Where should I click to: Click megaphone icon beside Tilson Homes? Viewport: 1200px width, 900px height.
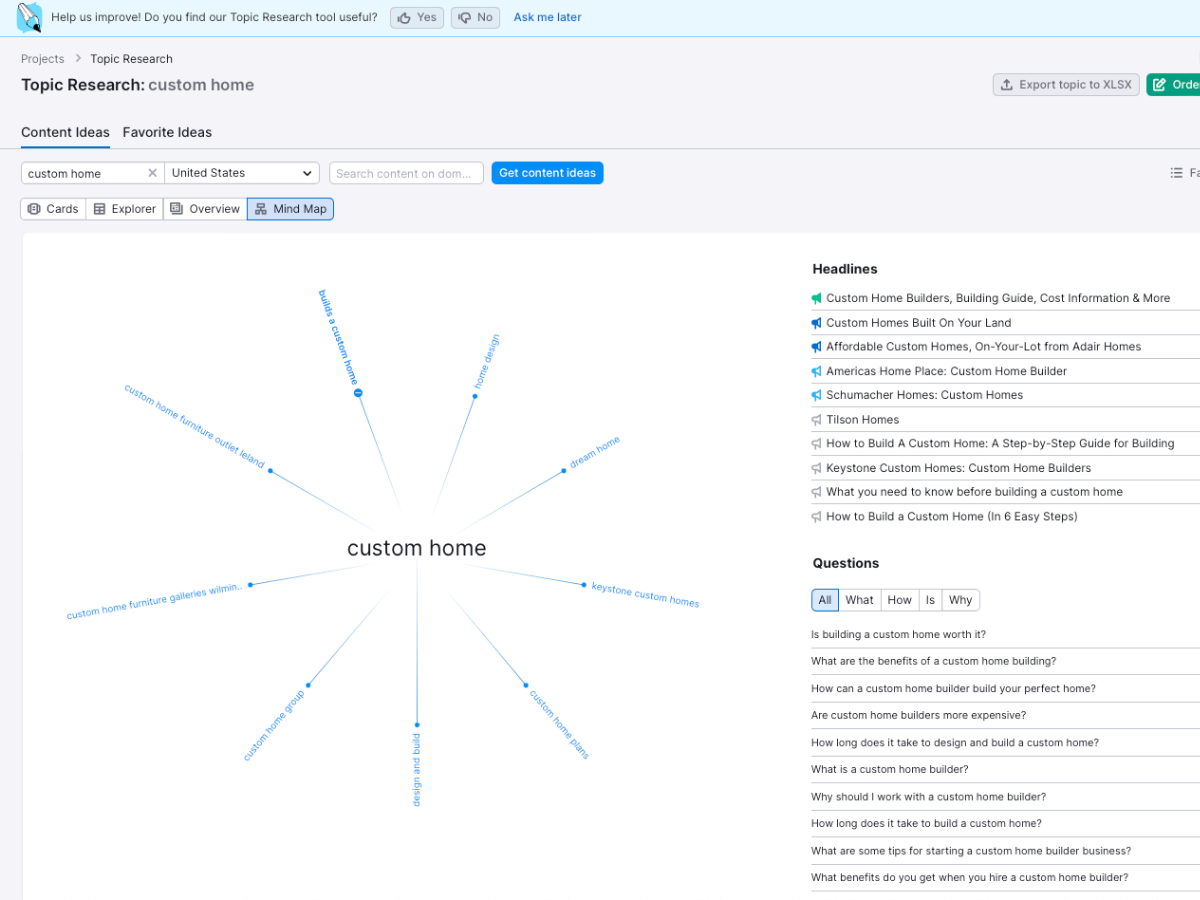817,420
